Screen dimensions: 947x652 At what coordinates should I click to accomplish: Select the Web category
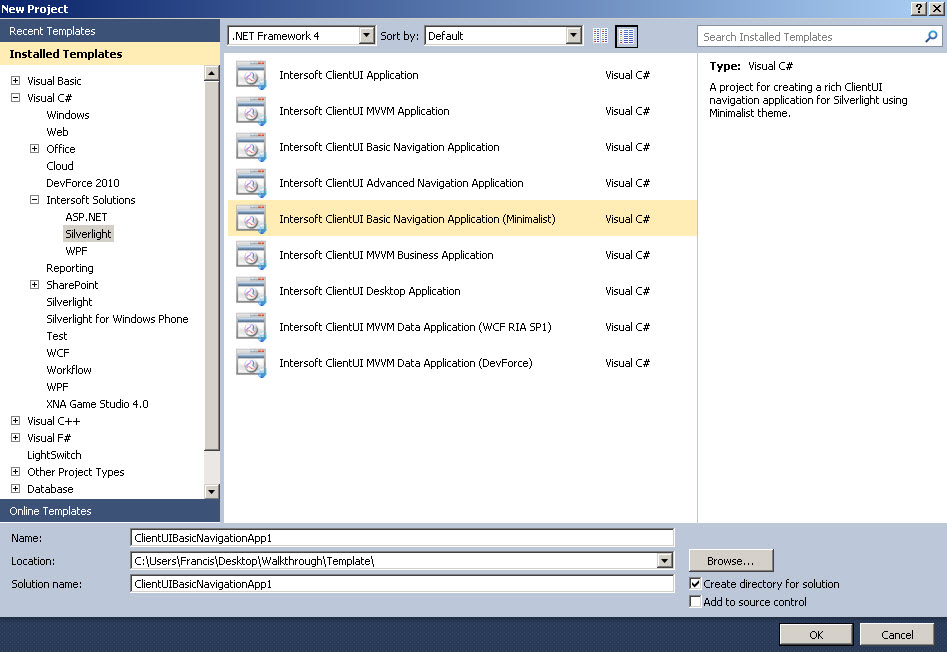pyautogui.click(x=57, y=132)
